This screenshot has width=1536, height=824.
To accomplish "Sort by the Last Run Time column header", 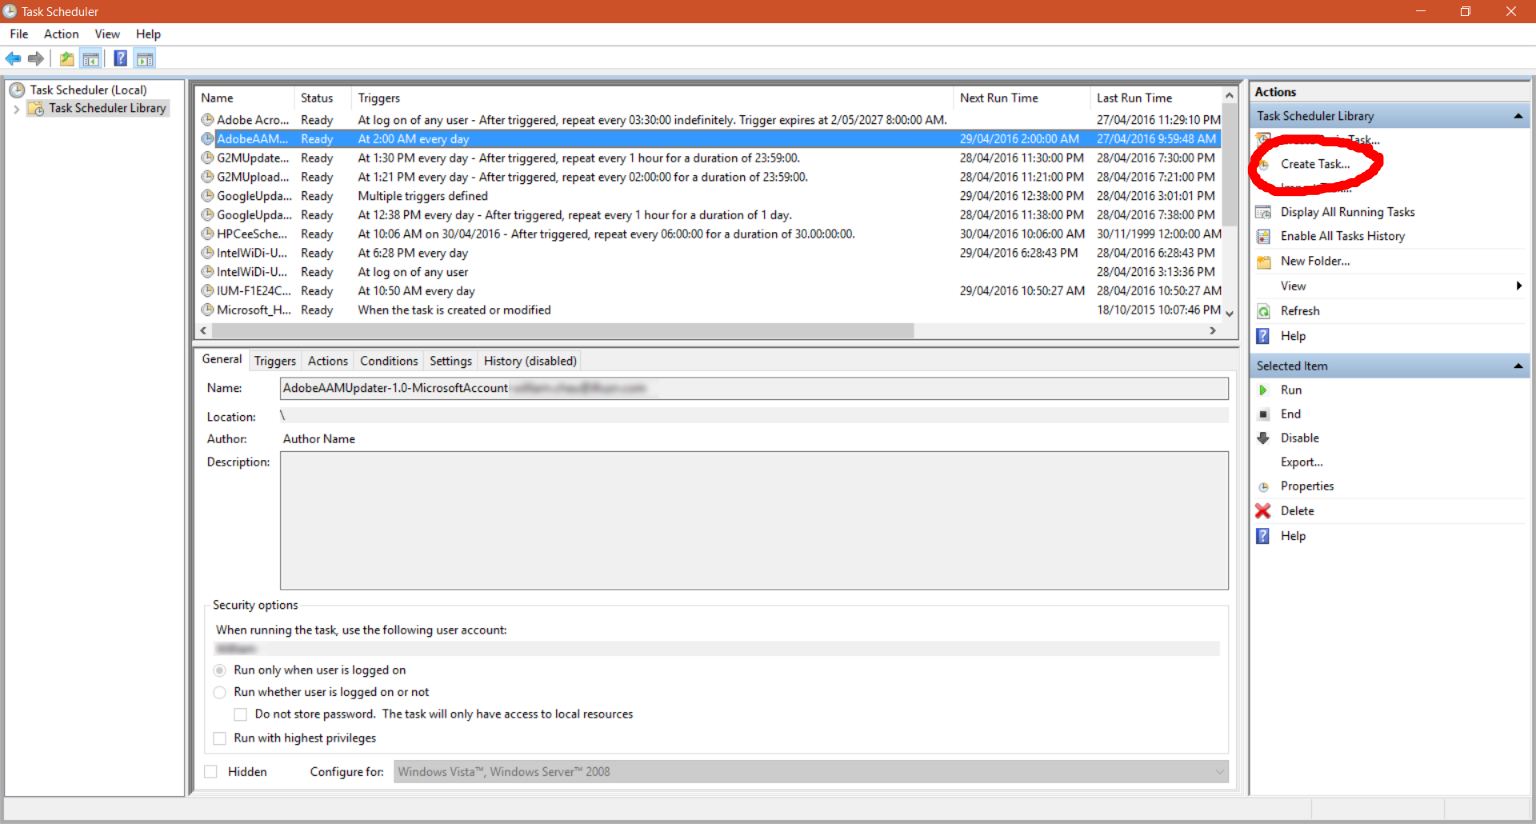I will coord(1156,98).
